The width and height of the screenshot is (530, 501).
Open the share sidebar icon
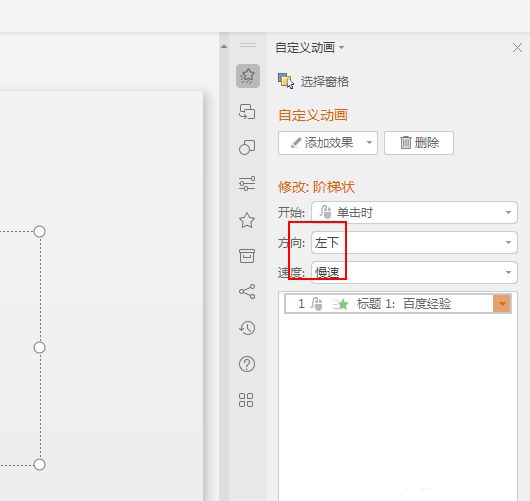click(x=247, y=292)
